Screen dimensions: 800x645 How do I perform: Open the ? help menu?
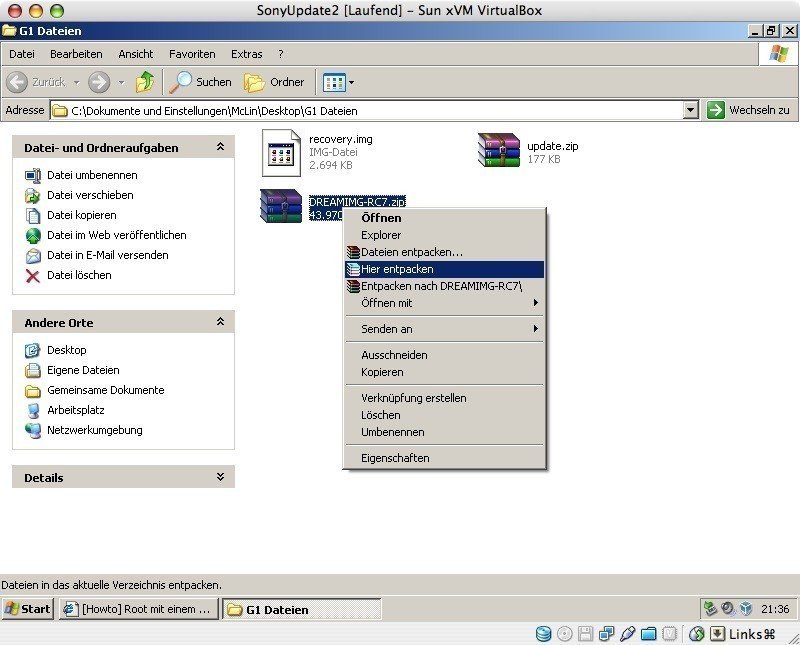[281, 54]
